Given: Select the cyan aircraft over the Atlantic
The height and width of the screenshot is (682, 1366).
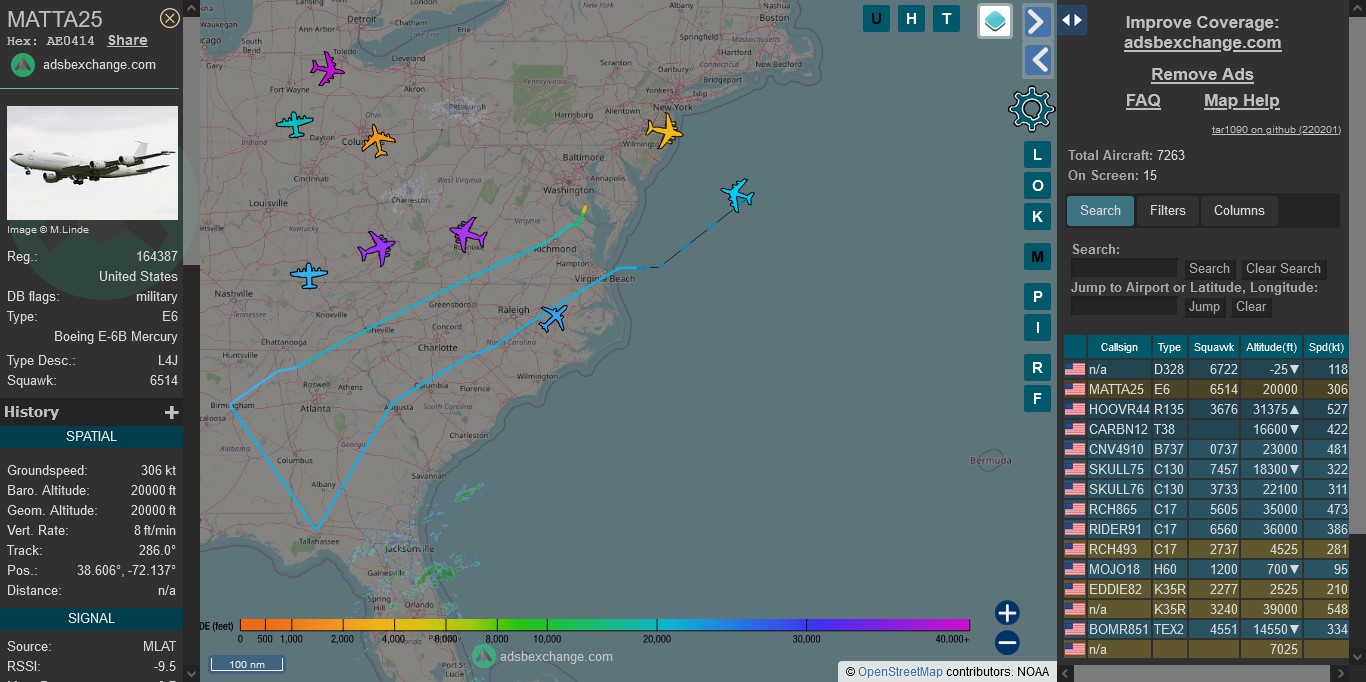Looking at the screenshot, I should [737, 194].
